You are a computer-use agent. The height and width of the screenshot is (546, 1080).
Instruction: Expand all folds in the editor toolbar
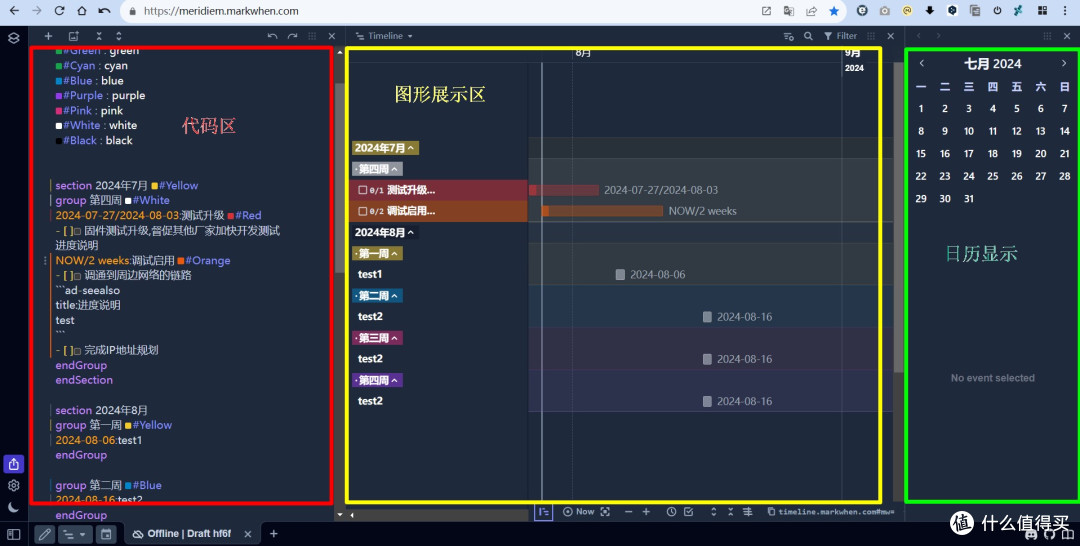(x=118, y=36)
